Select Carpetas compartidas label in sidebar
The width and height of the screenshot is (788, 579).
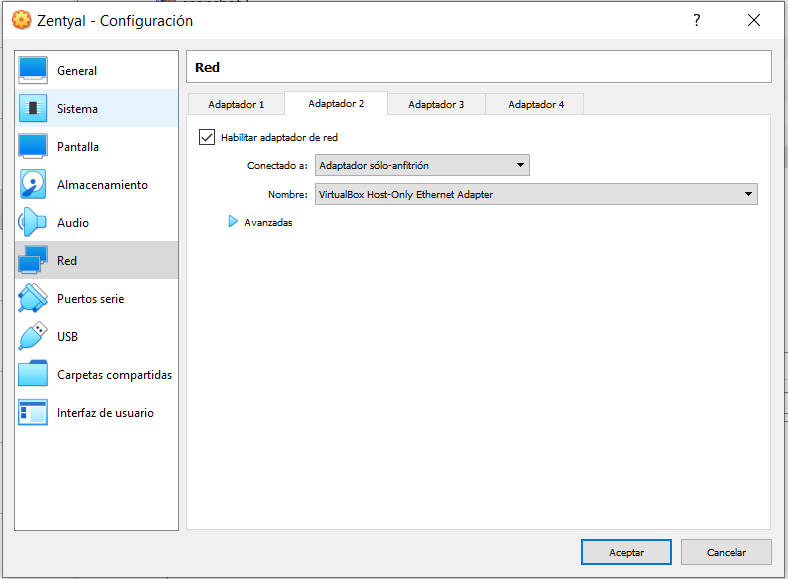point(115,375)
